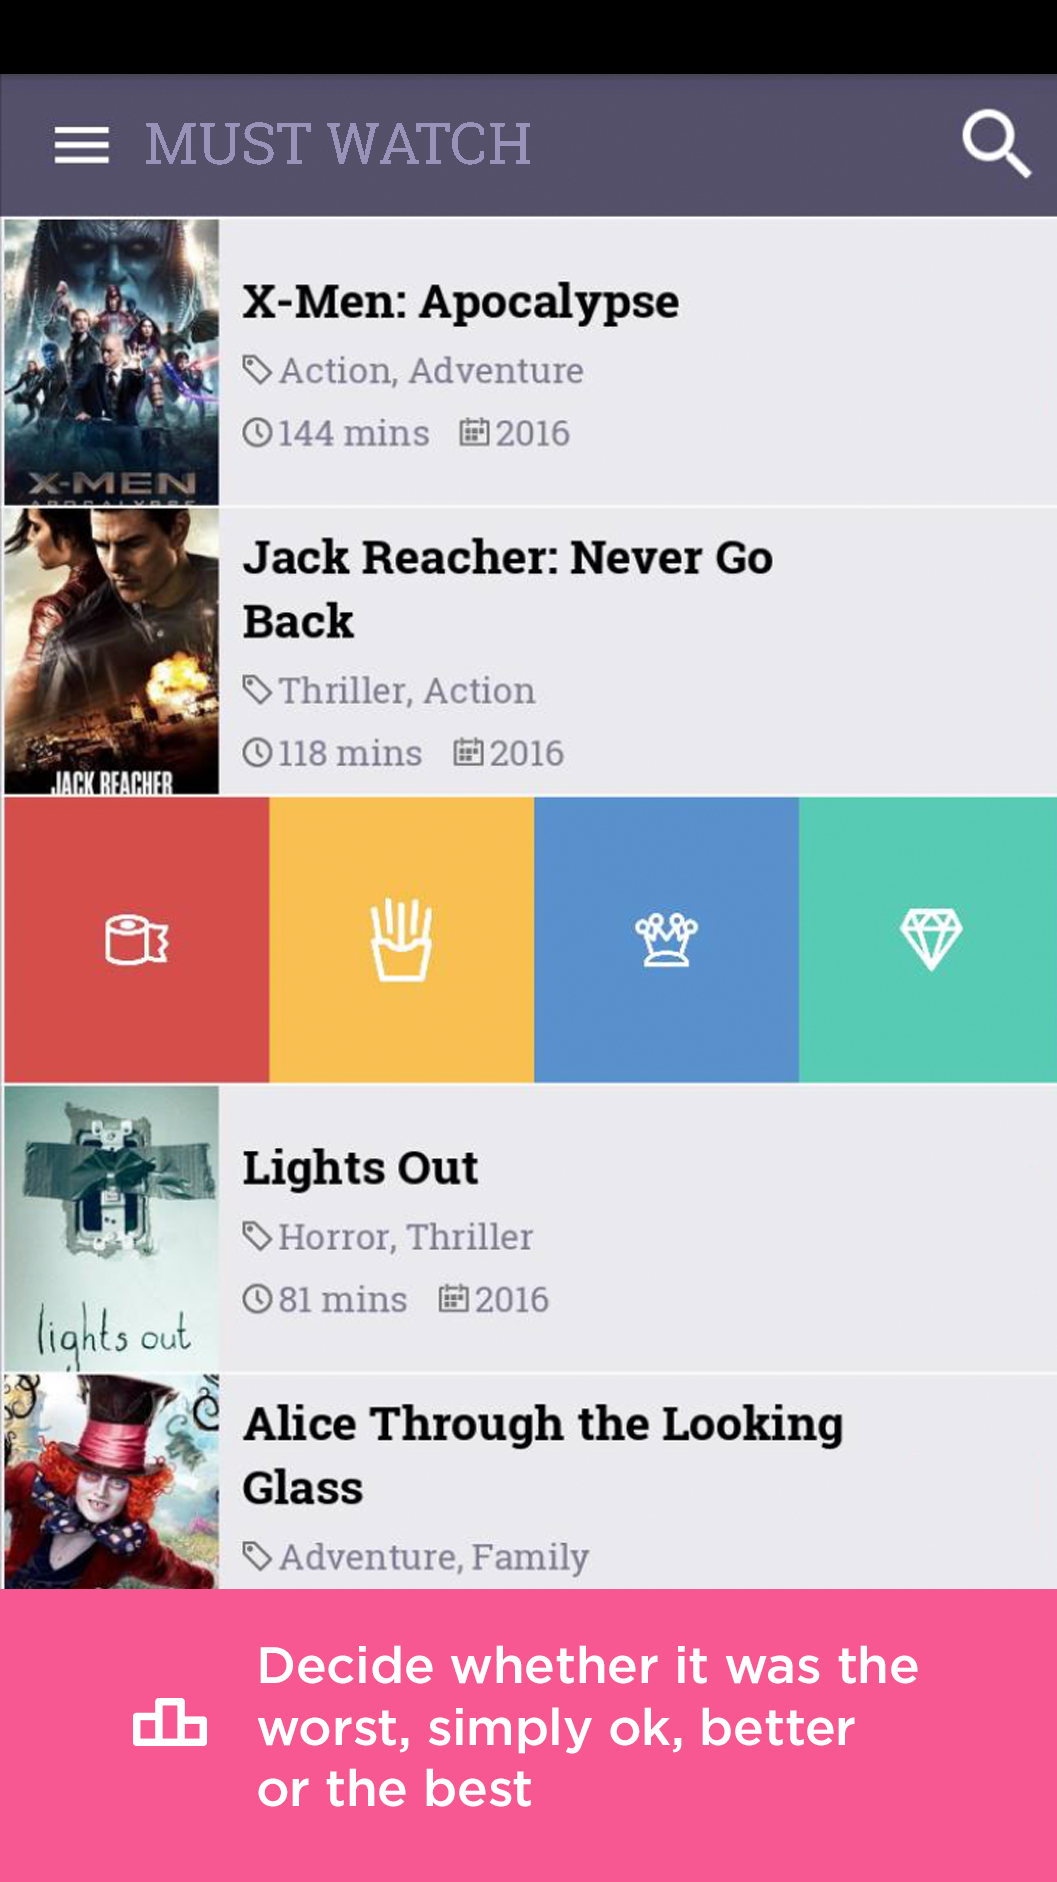Open Jack Reacher: Never Go Back entry
The height and width of the screenshot is (1882, 1057).
[x=507, y=589]
